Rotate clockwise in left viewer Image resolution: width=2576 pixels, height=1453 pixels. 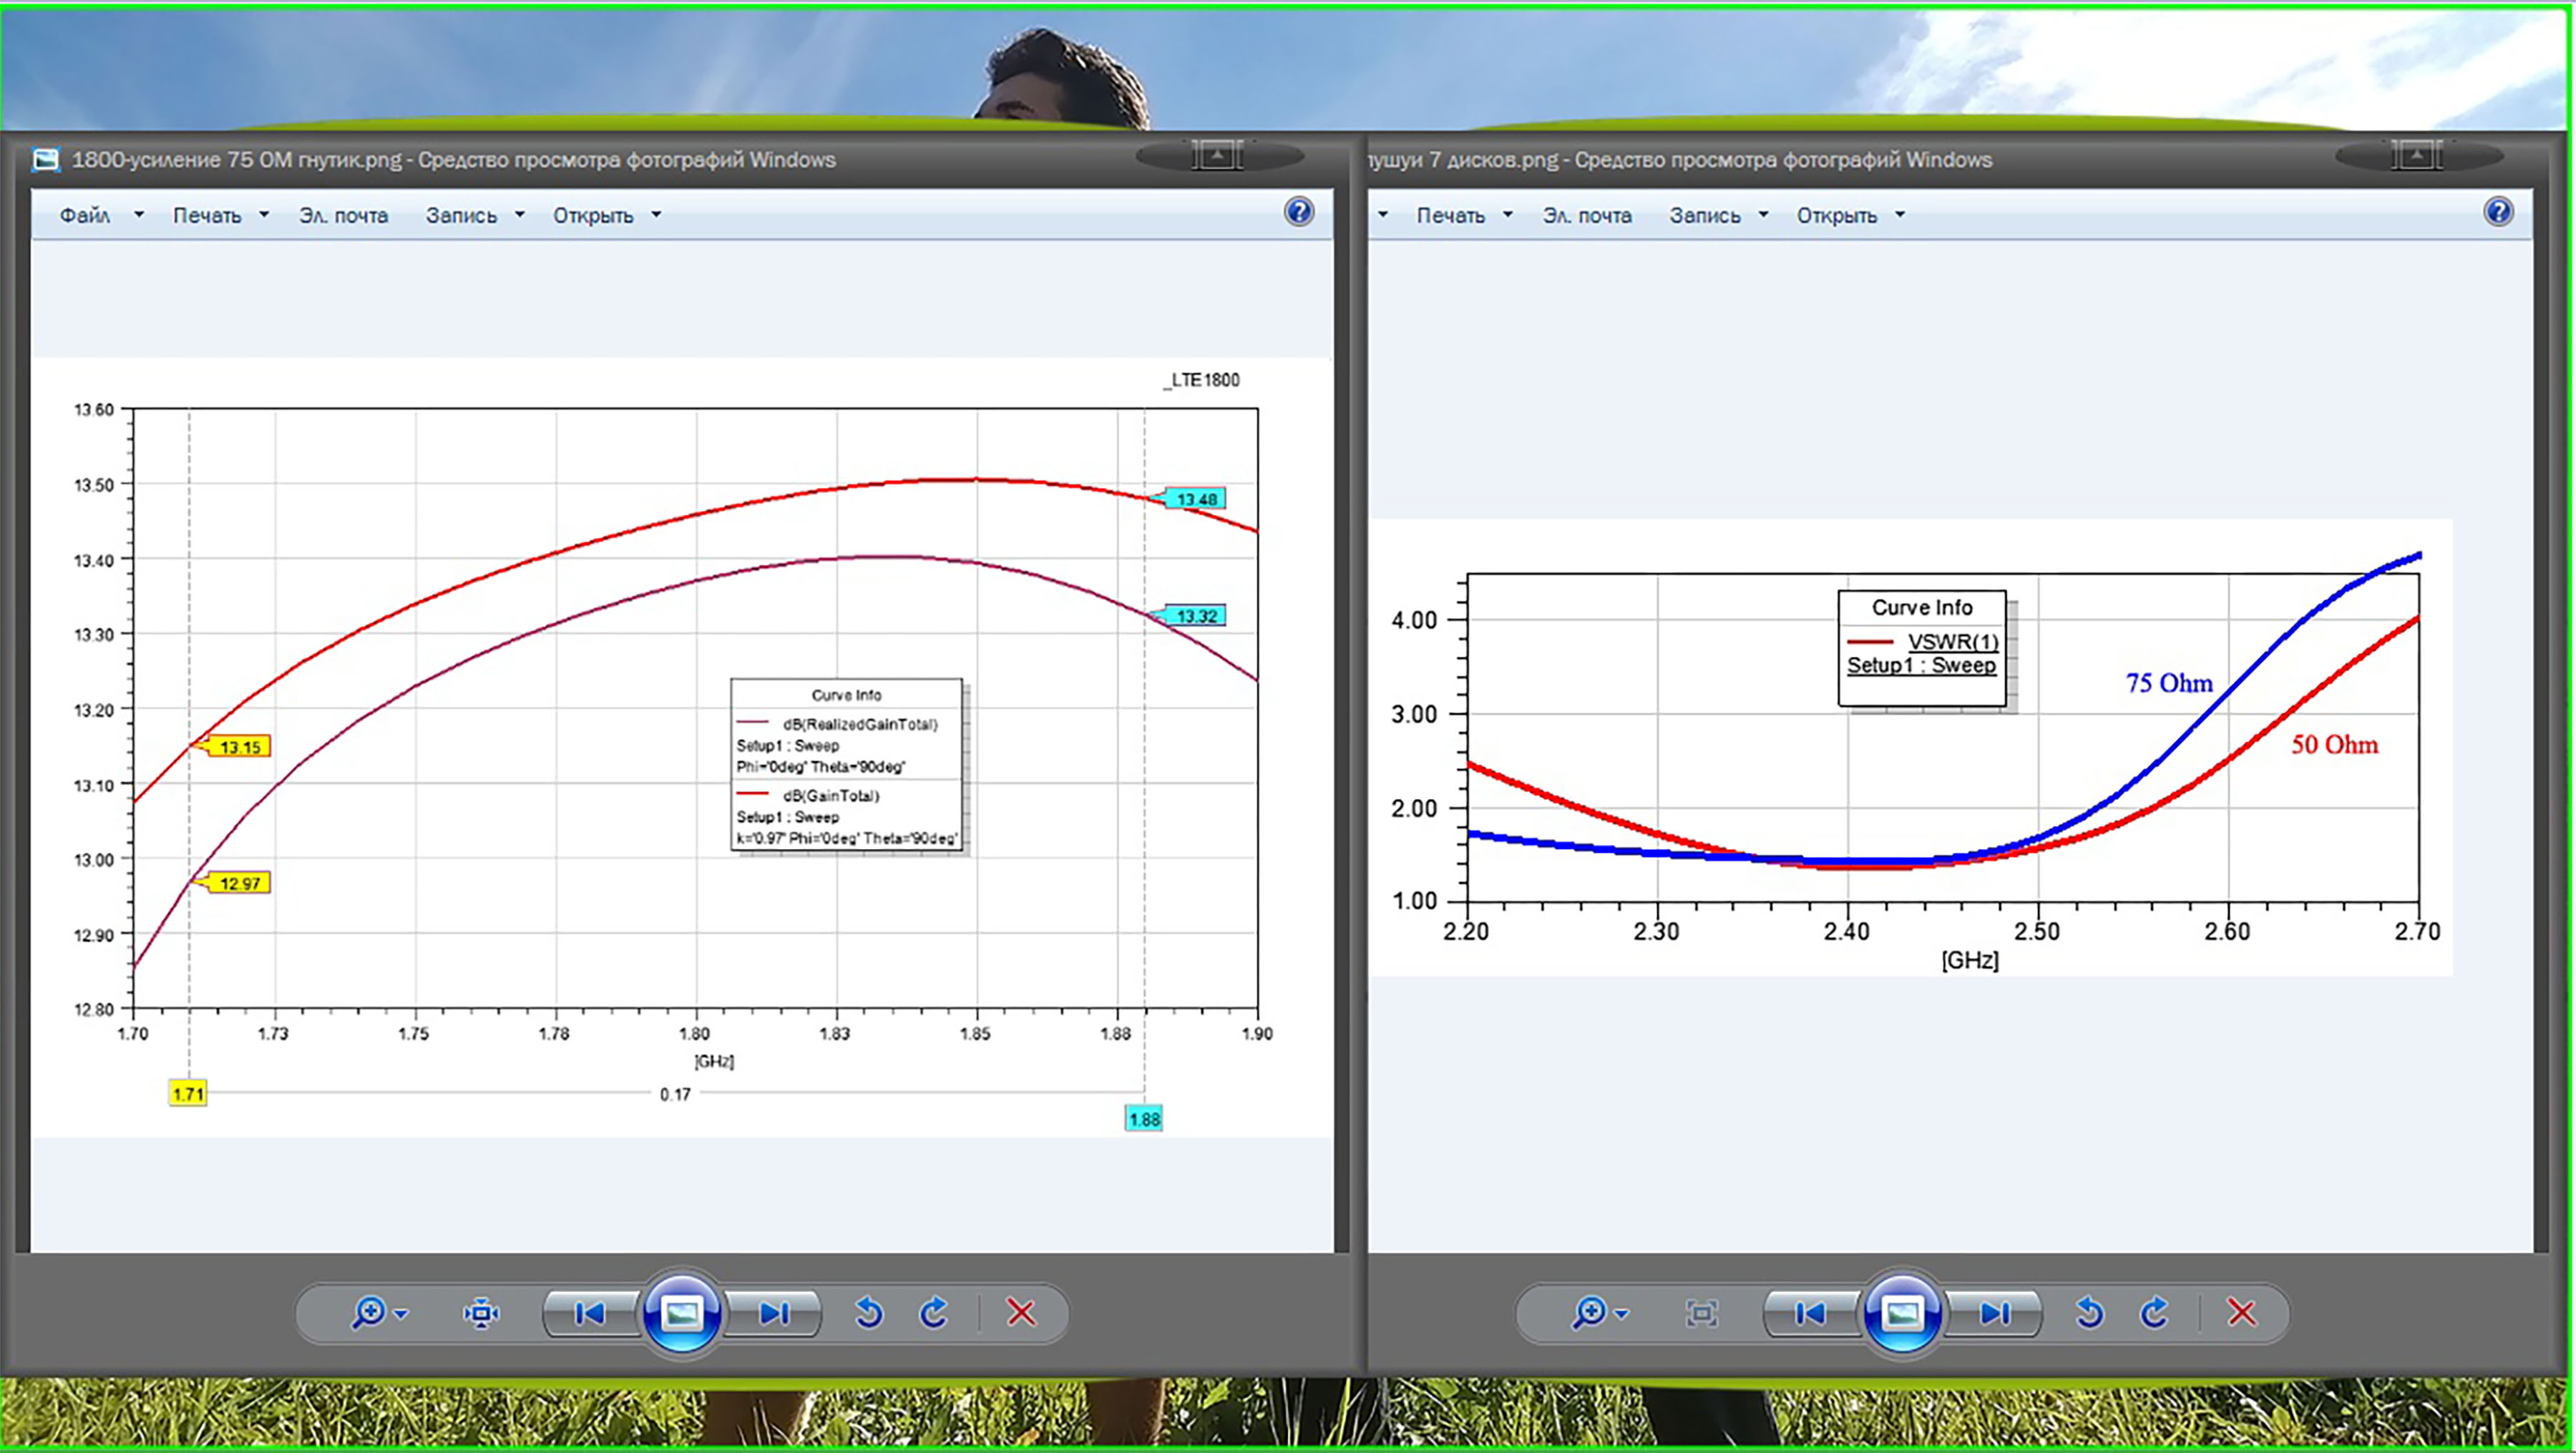point(934,1312)
